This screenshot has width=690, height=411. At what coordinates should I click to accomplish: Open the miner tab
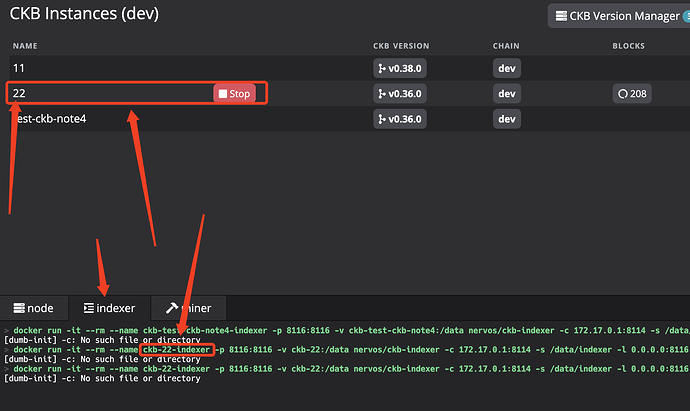coord(189,308)
